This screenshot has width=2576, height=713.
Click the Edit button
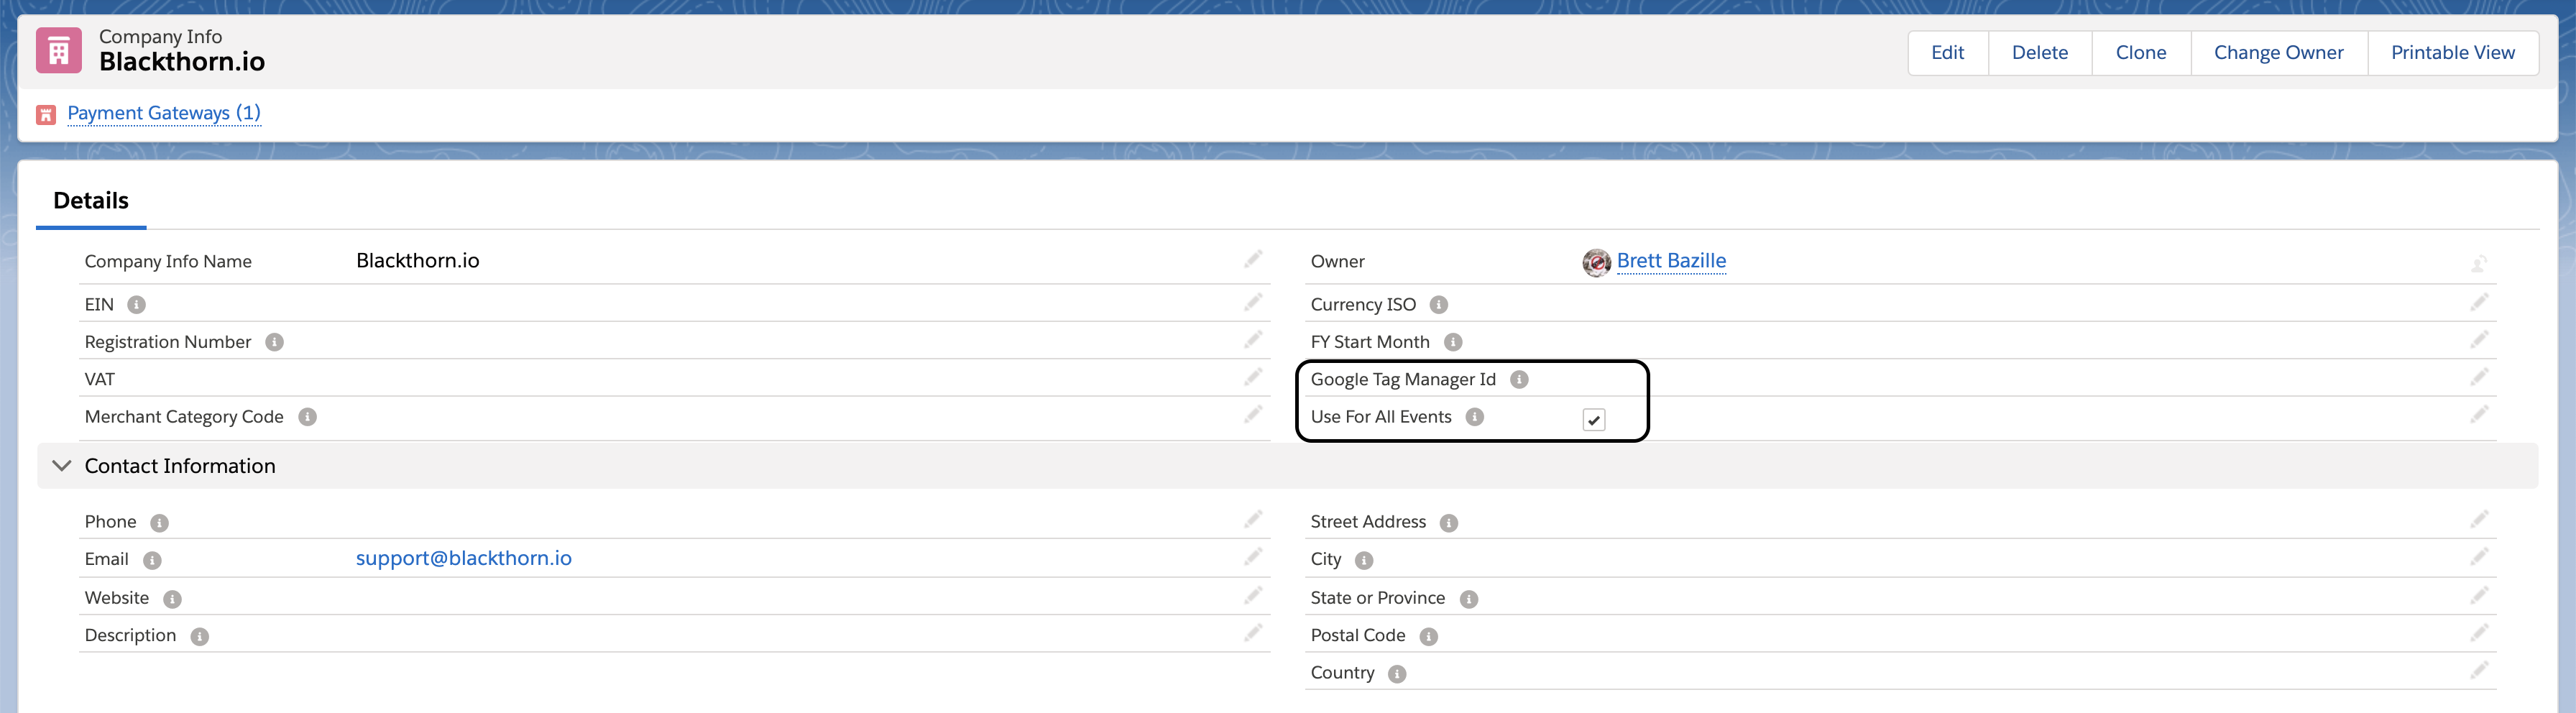coord(1947,53)
